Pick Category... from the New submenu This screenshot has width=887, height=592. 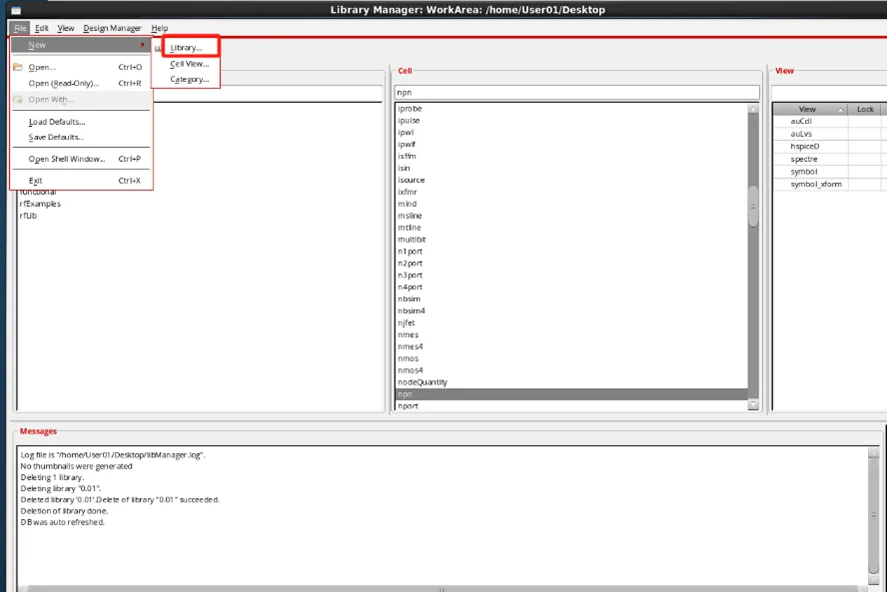click(x=189, y=79)
